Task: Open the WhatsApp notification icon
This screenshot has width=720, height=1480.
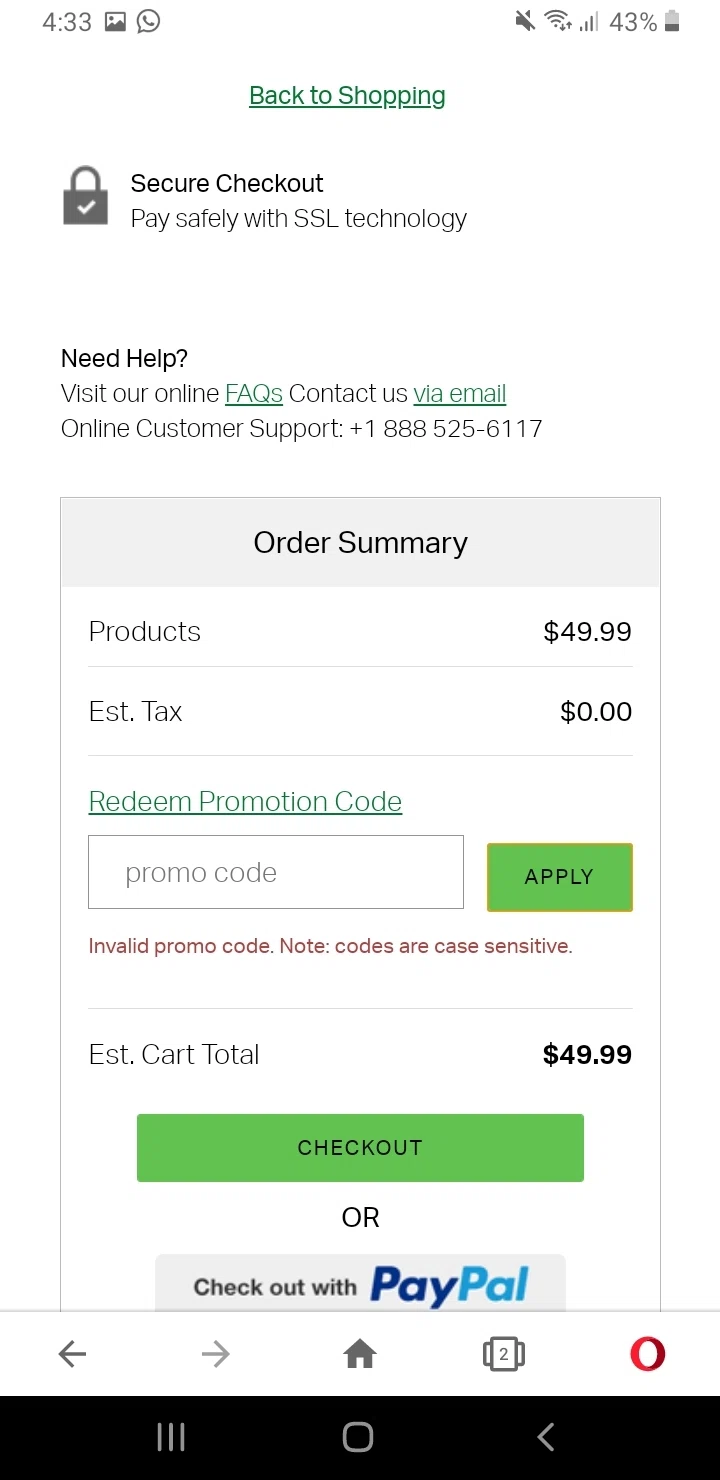Action: (x=148, y=21)
